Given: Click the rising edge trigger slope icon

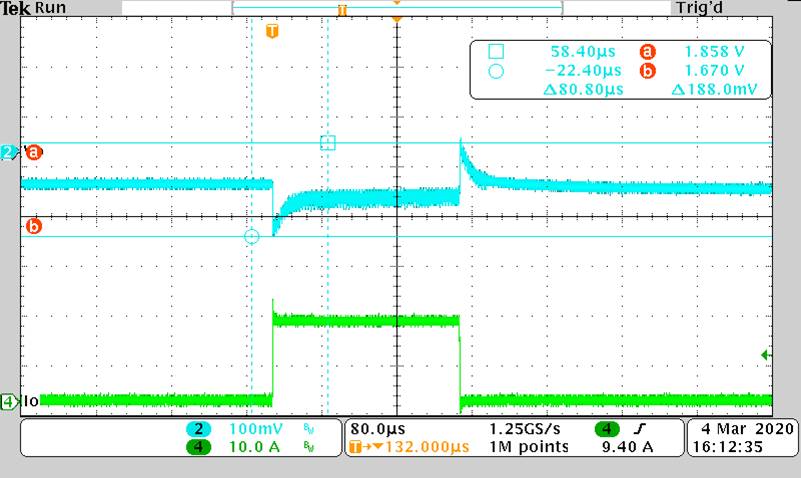Looking at the screenshot, I should 635,428.
